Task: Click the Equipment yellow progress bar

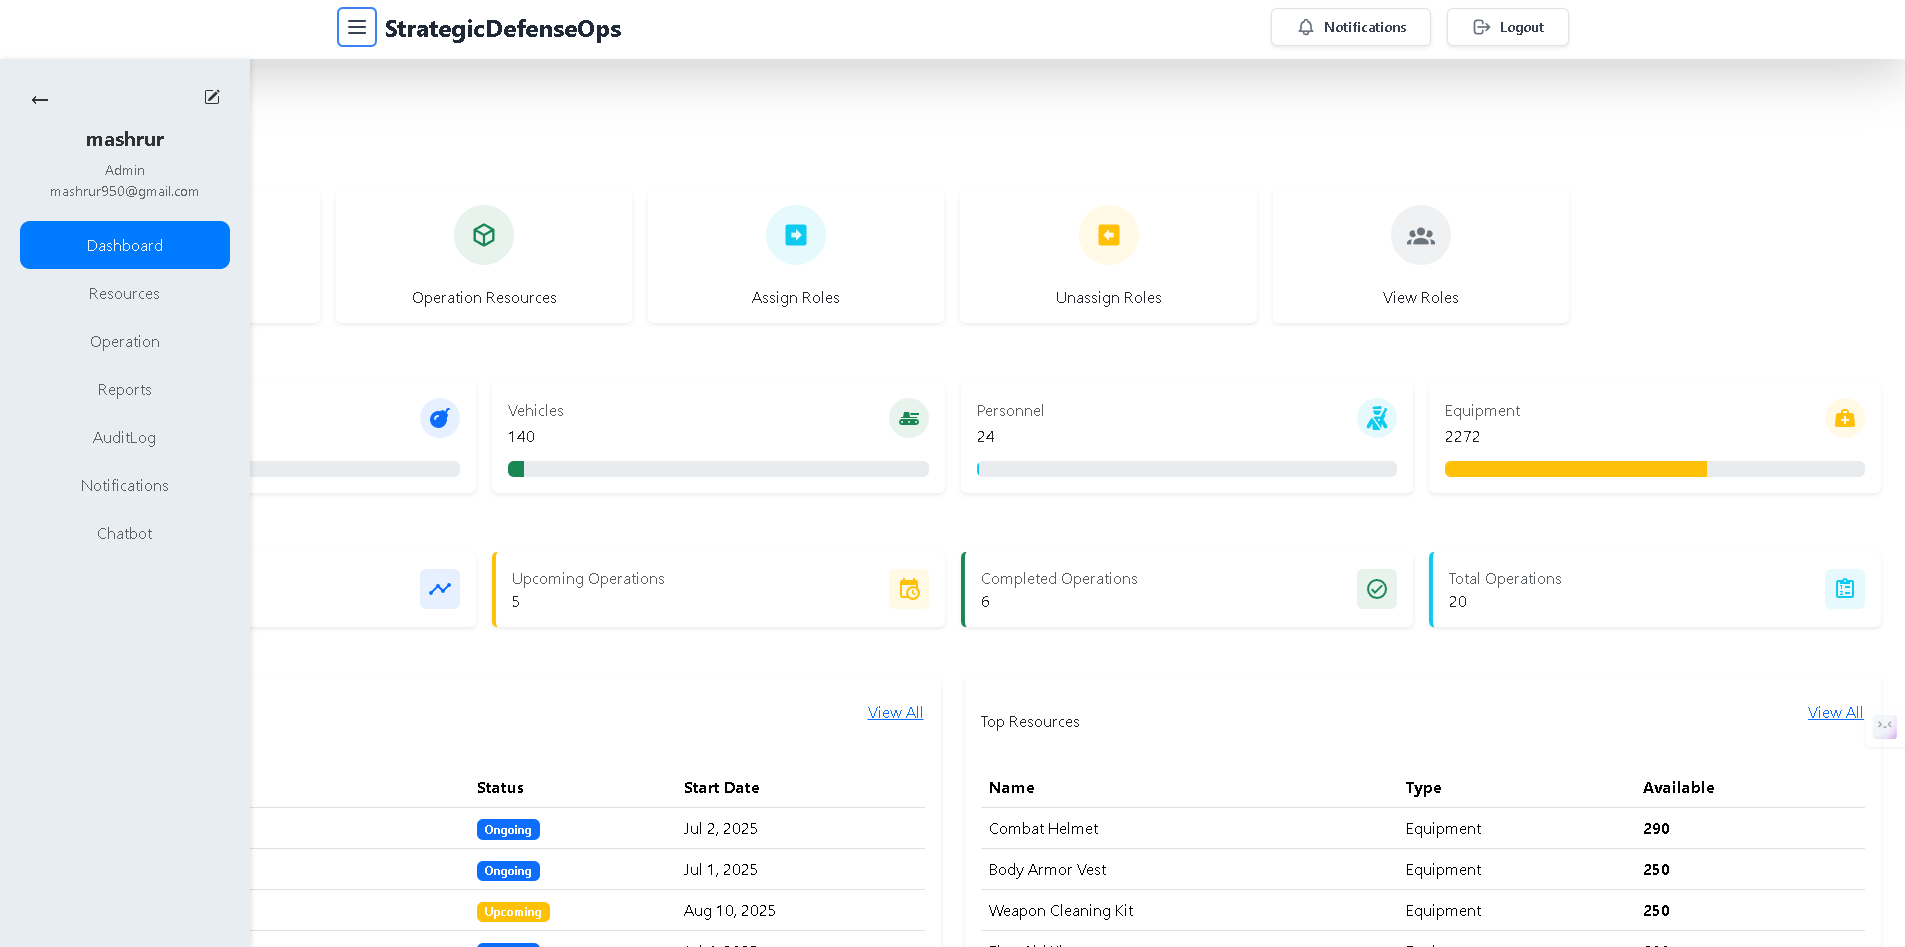Action: (x=1575, y=469)
